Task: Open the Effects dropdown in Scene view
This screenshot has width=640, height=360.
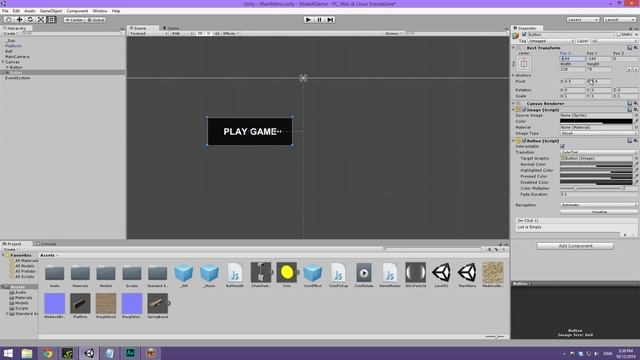Action: pyautogui.click(x=230, y=33)
